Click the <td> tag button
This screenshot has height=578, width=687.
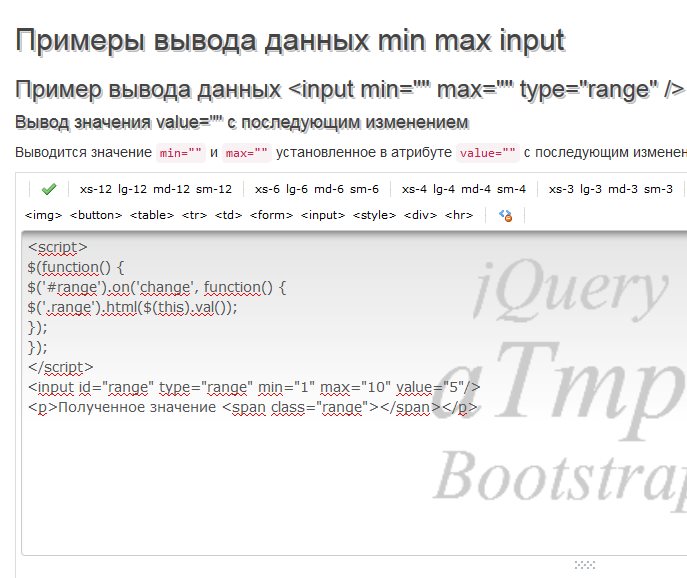tap(228, 215)
